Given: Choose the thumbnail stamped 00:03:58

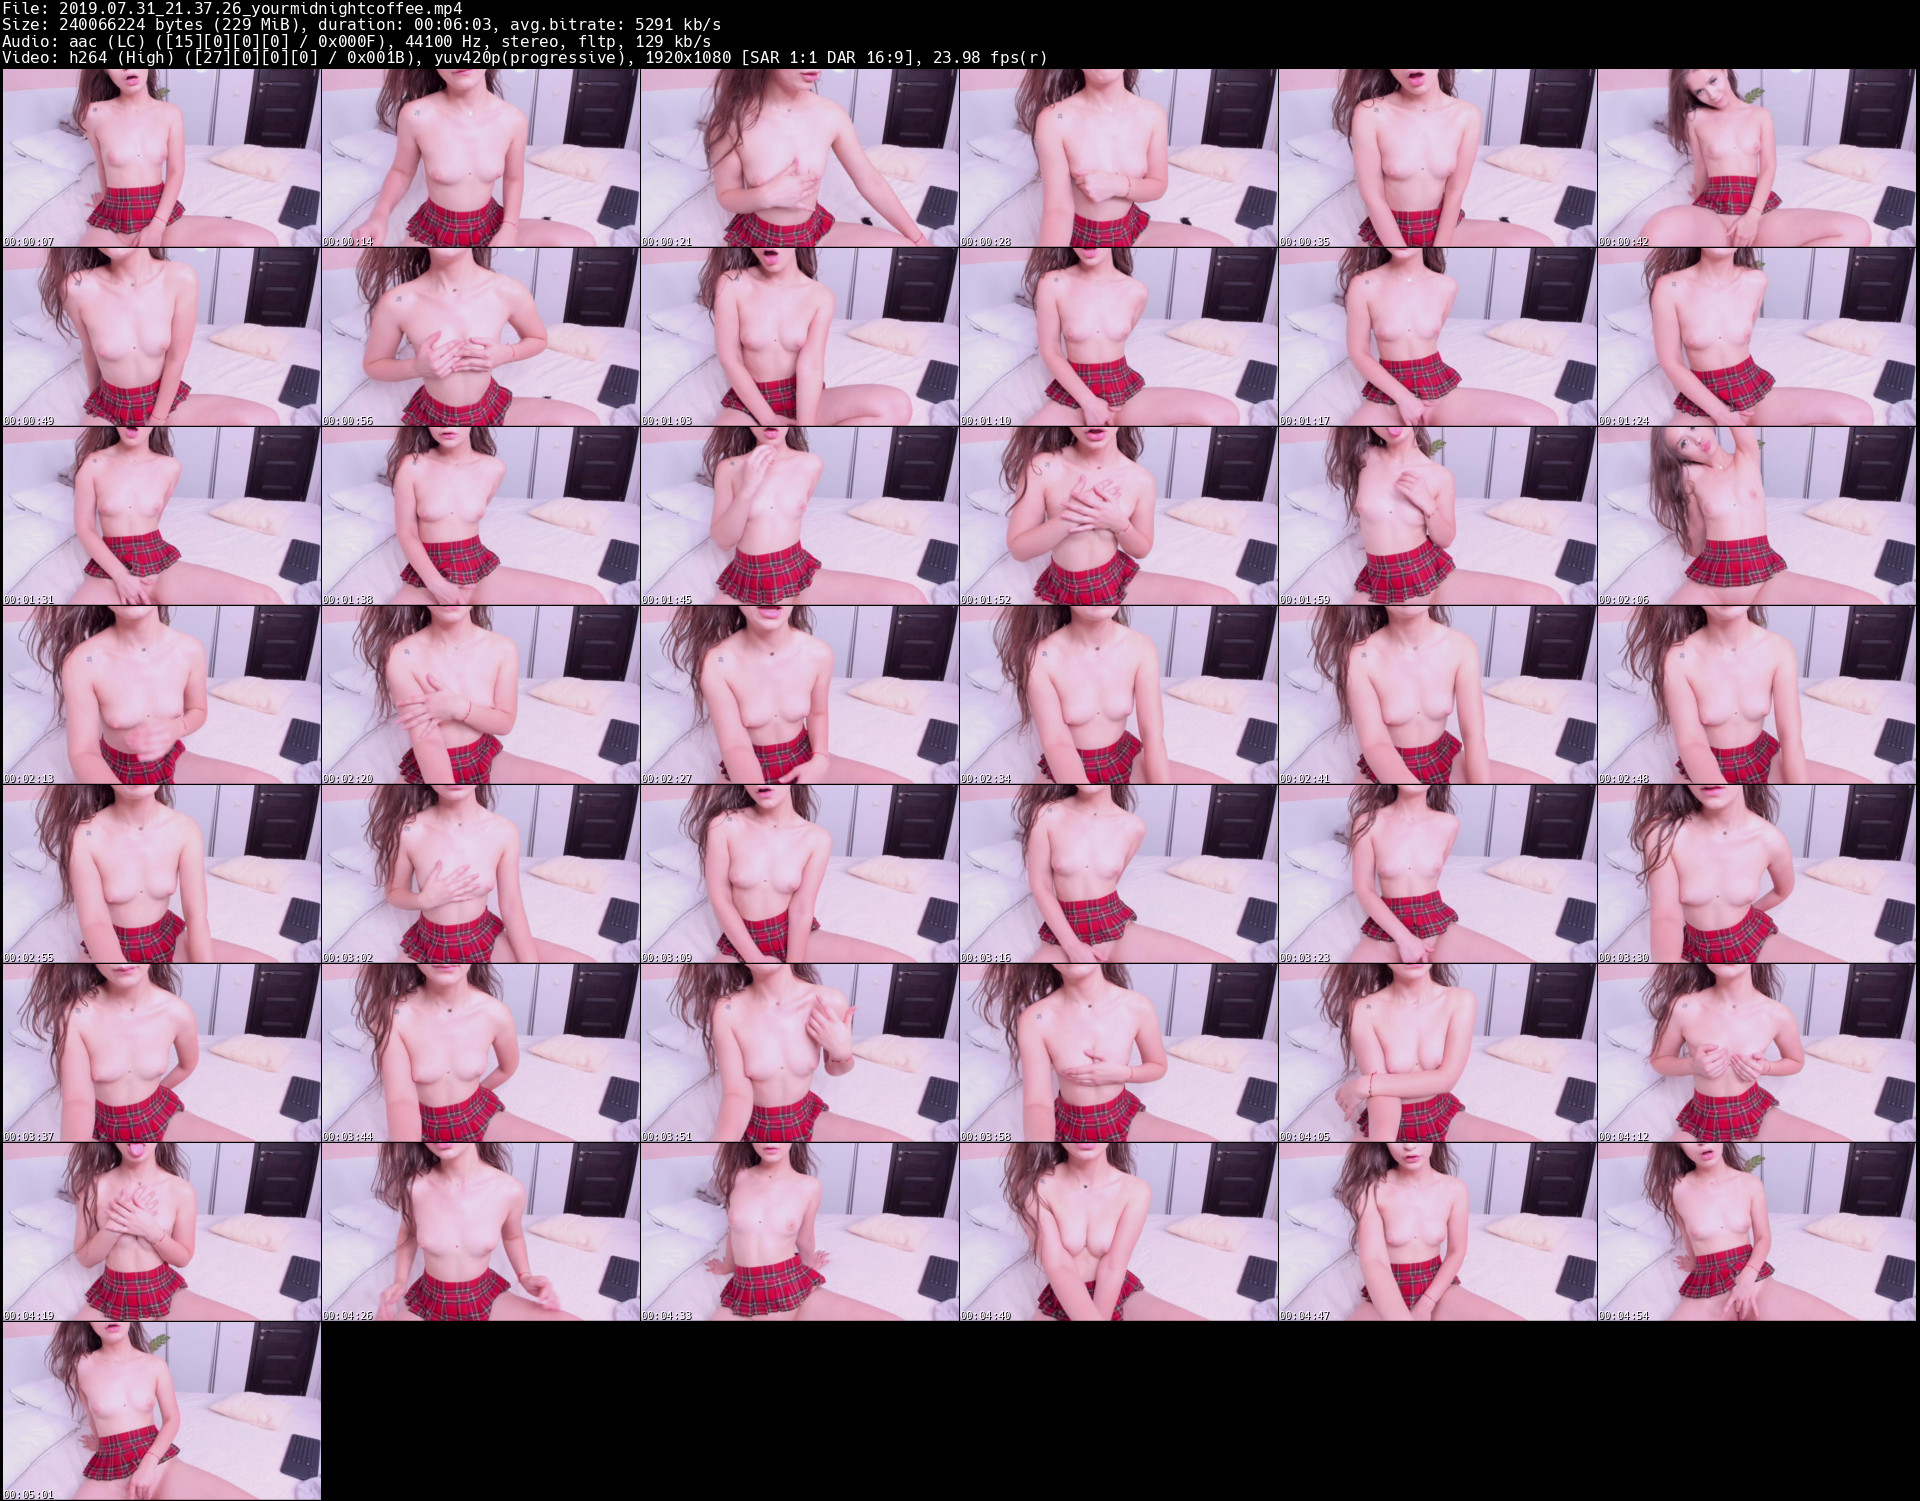Looking at the screenshot, I should [1119, 1053].
